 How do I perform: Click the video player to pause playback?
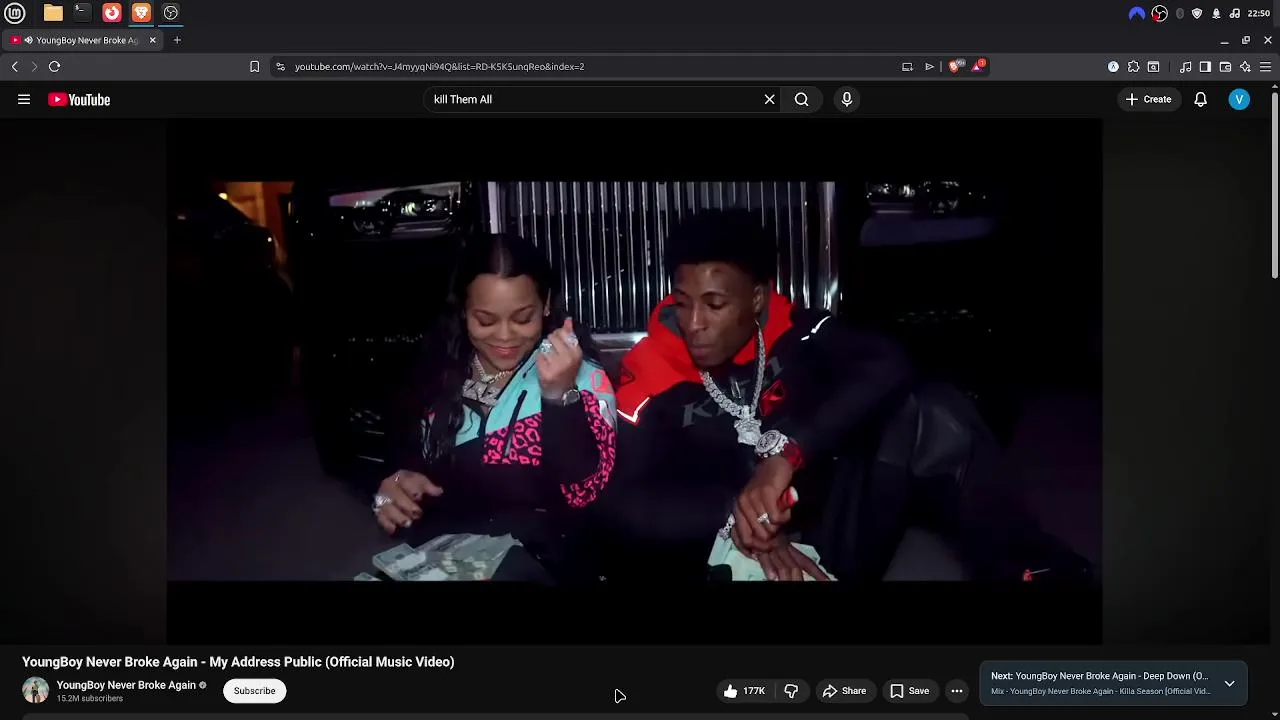634,381
